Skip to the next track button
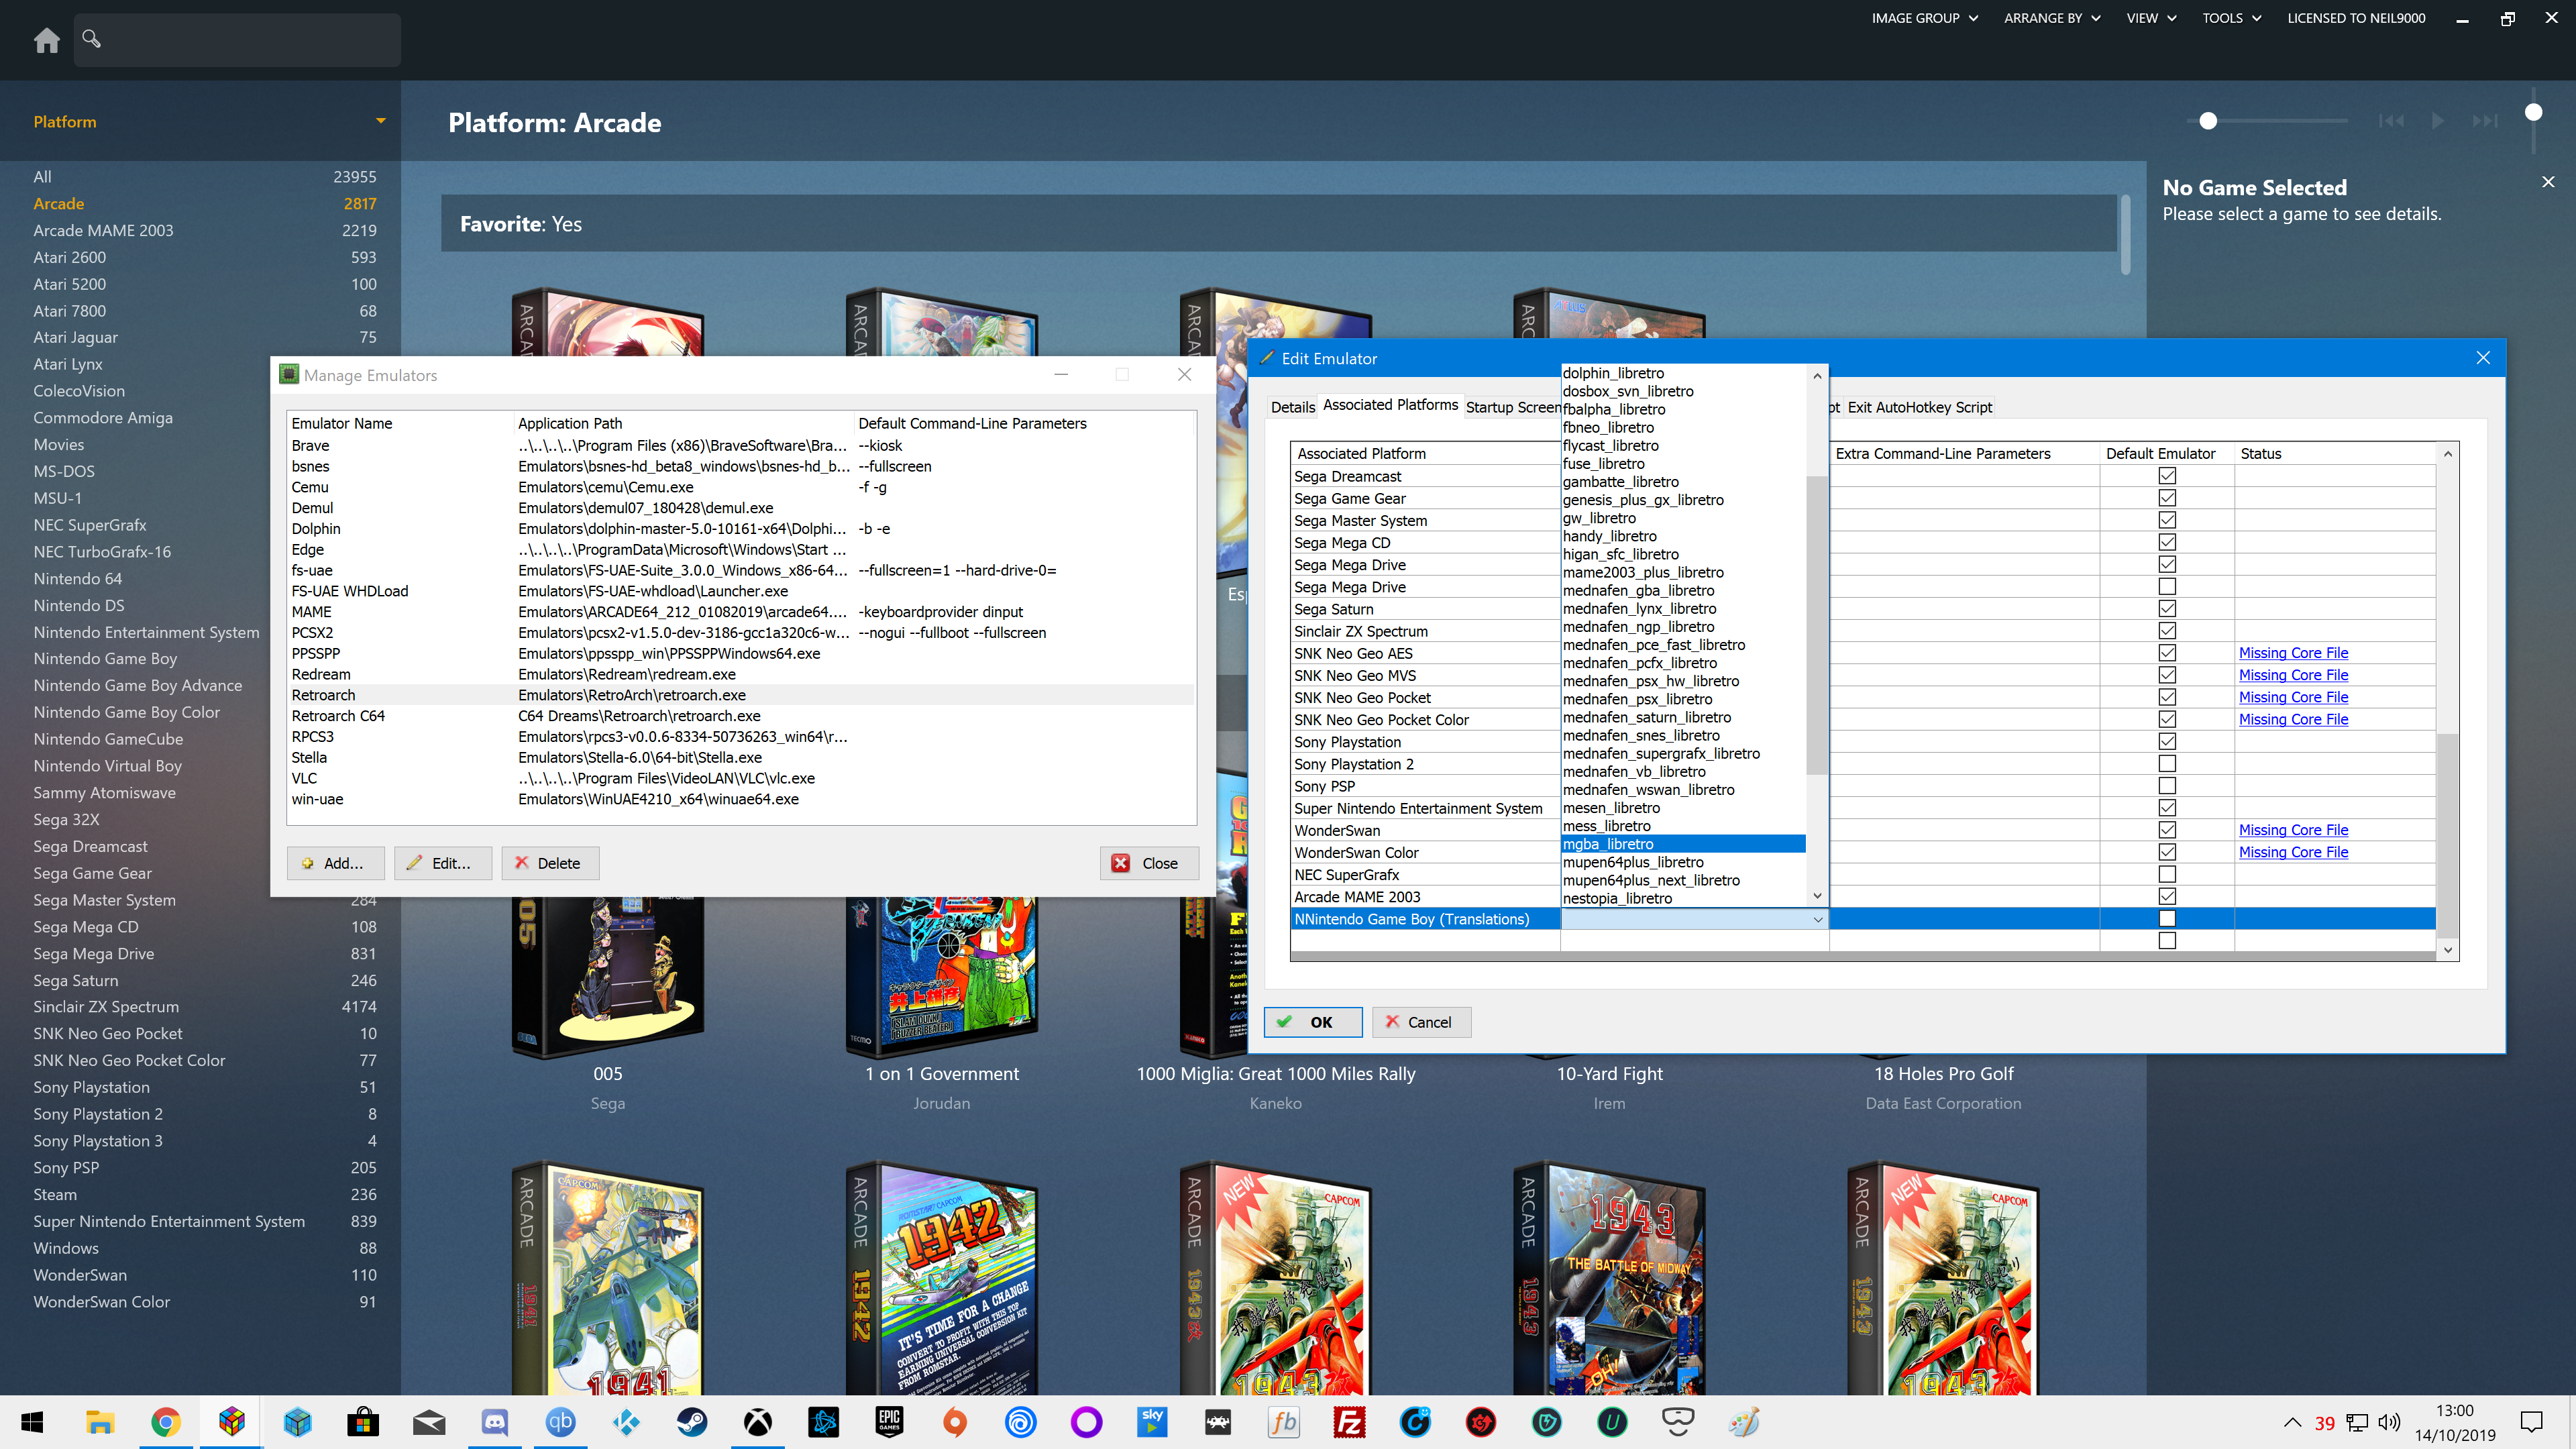The height and width of the screenshot is (1449, 2576). [2486, 121]
